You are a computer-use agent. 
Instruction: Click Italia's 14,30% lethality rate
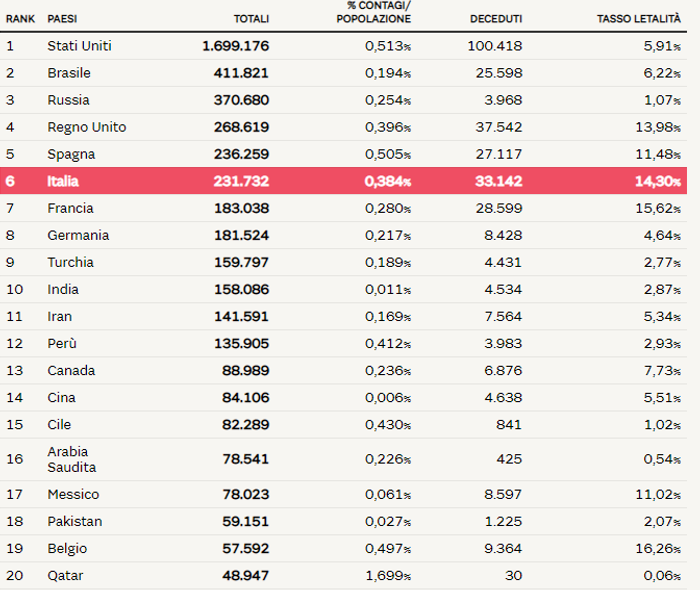(658, 181)
